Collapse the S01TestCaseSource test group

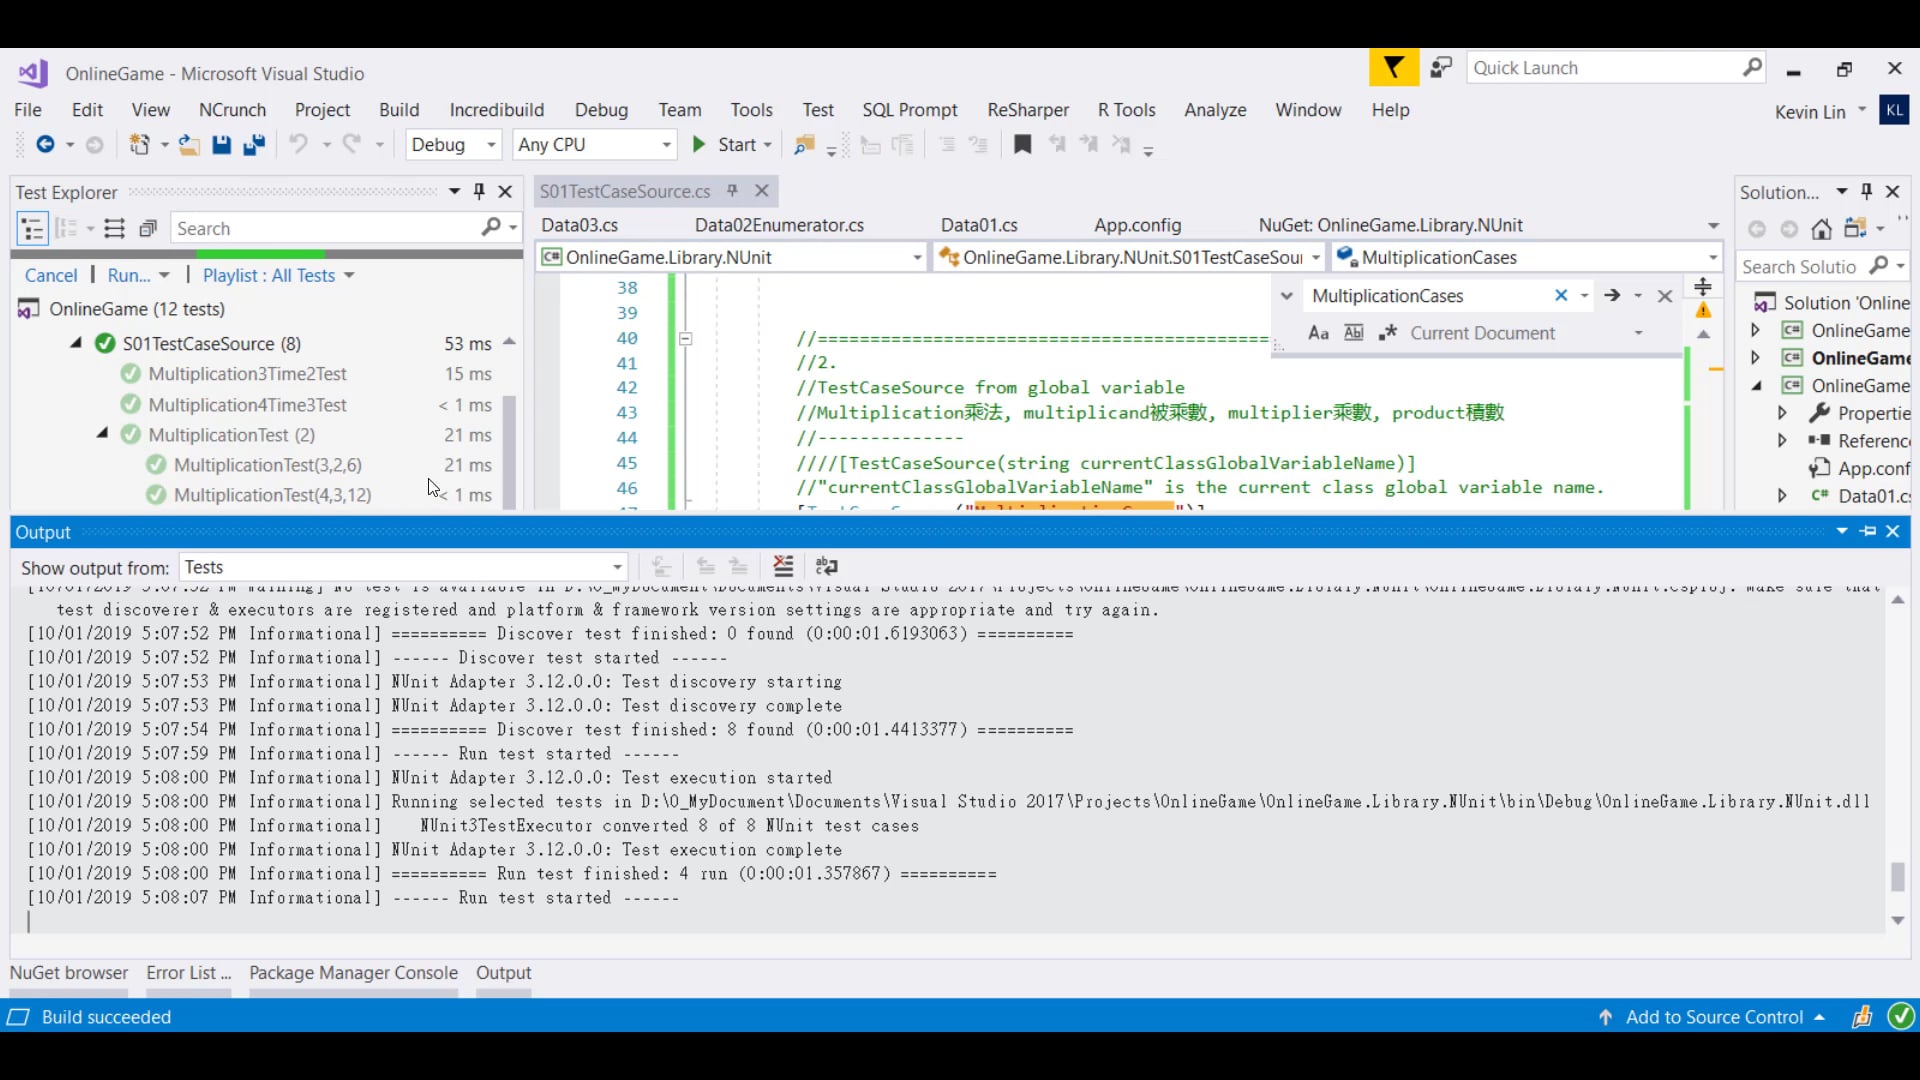77,343
